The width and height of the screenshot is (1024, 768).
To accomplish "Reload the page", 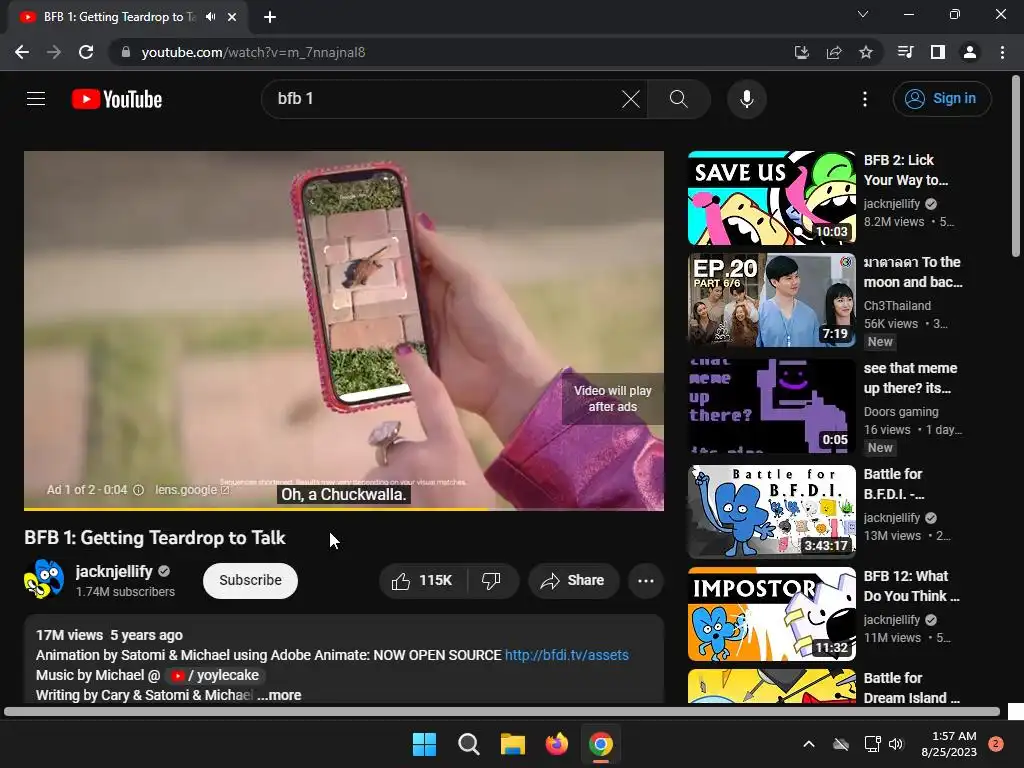I will [x=86, y=52].
